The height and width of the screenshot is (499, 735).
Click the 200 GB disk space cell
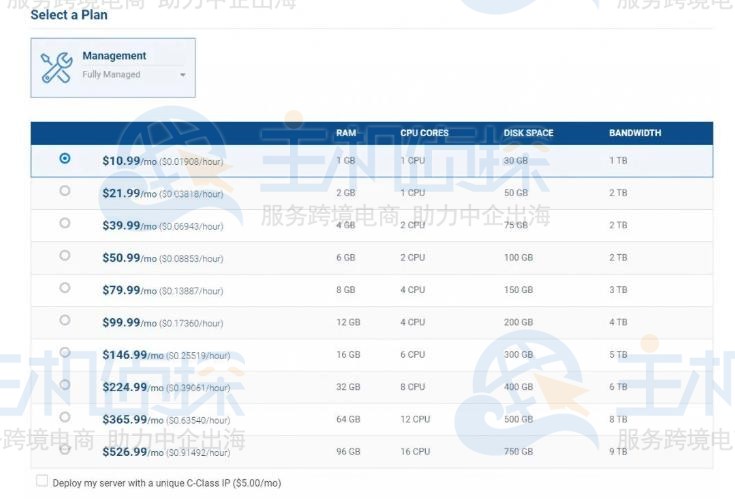[518, 322]
